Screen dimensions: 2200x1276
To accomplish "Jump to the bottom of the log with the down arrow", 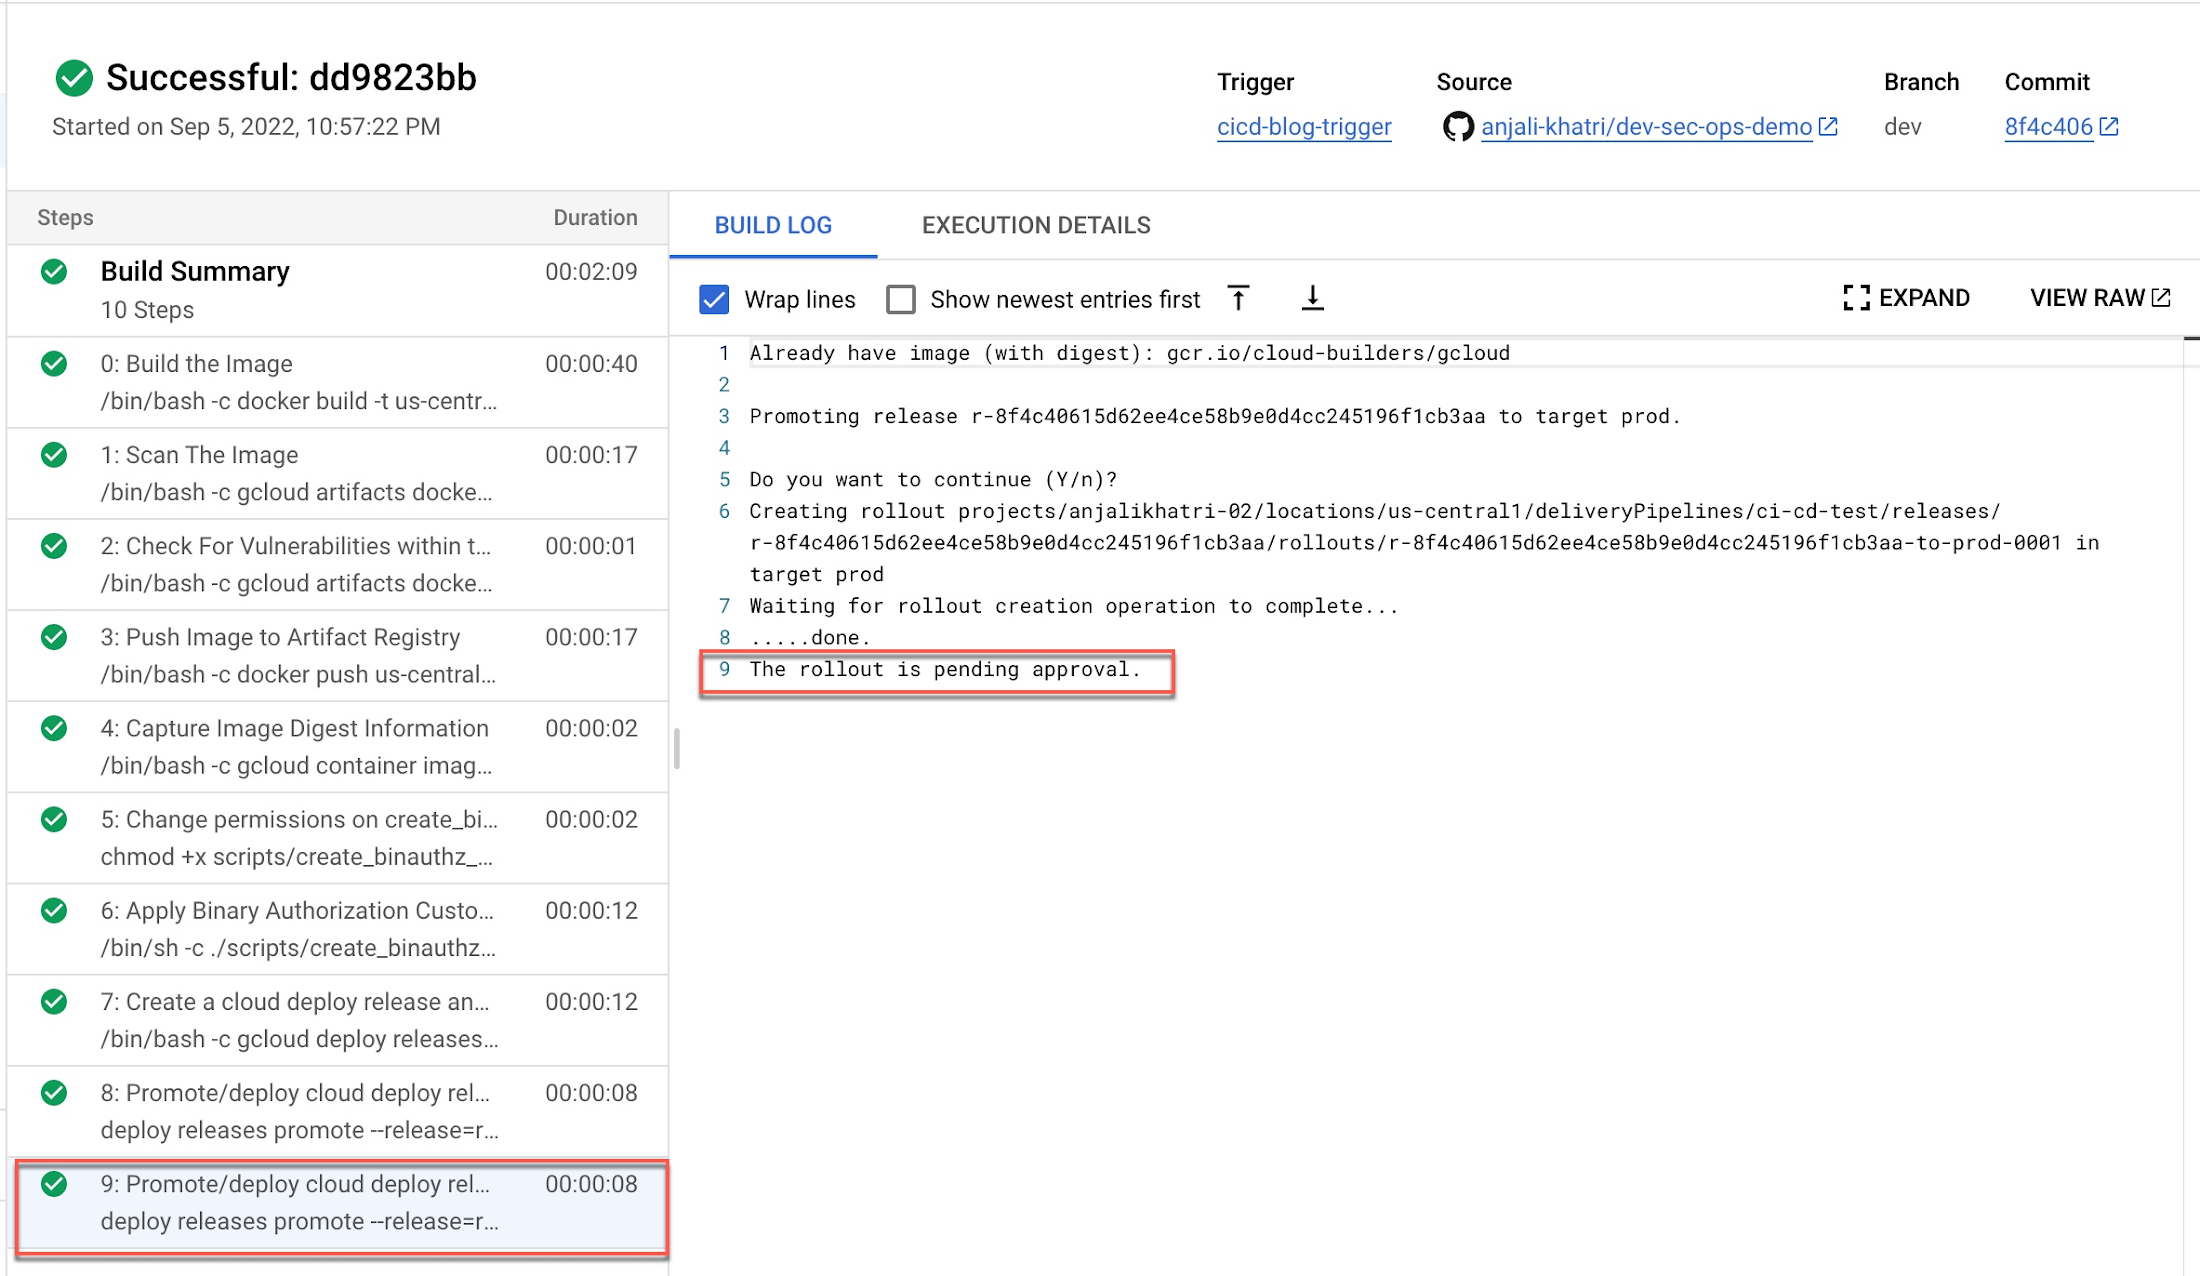I will 1313,299.
